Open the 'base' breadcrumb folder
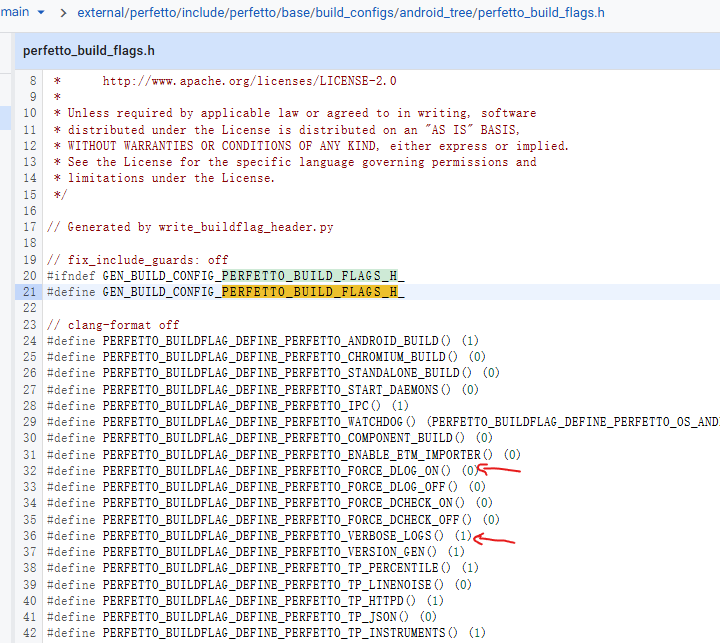 pyautogui.click(x=297, y=13)
